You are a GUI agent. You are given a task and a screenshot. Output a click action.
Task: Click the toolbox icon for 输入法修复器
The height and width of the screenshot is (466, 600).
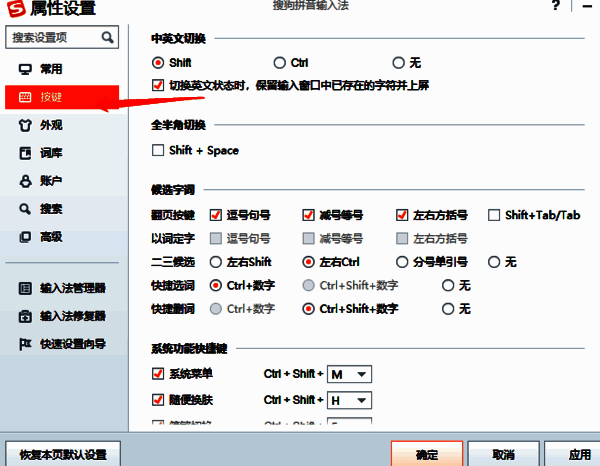coord(25,316)
